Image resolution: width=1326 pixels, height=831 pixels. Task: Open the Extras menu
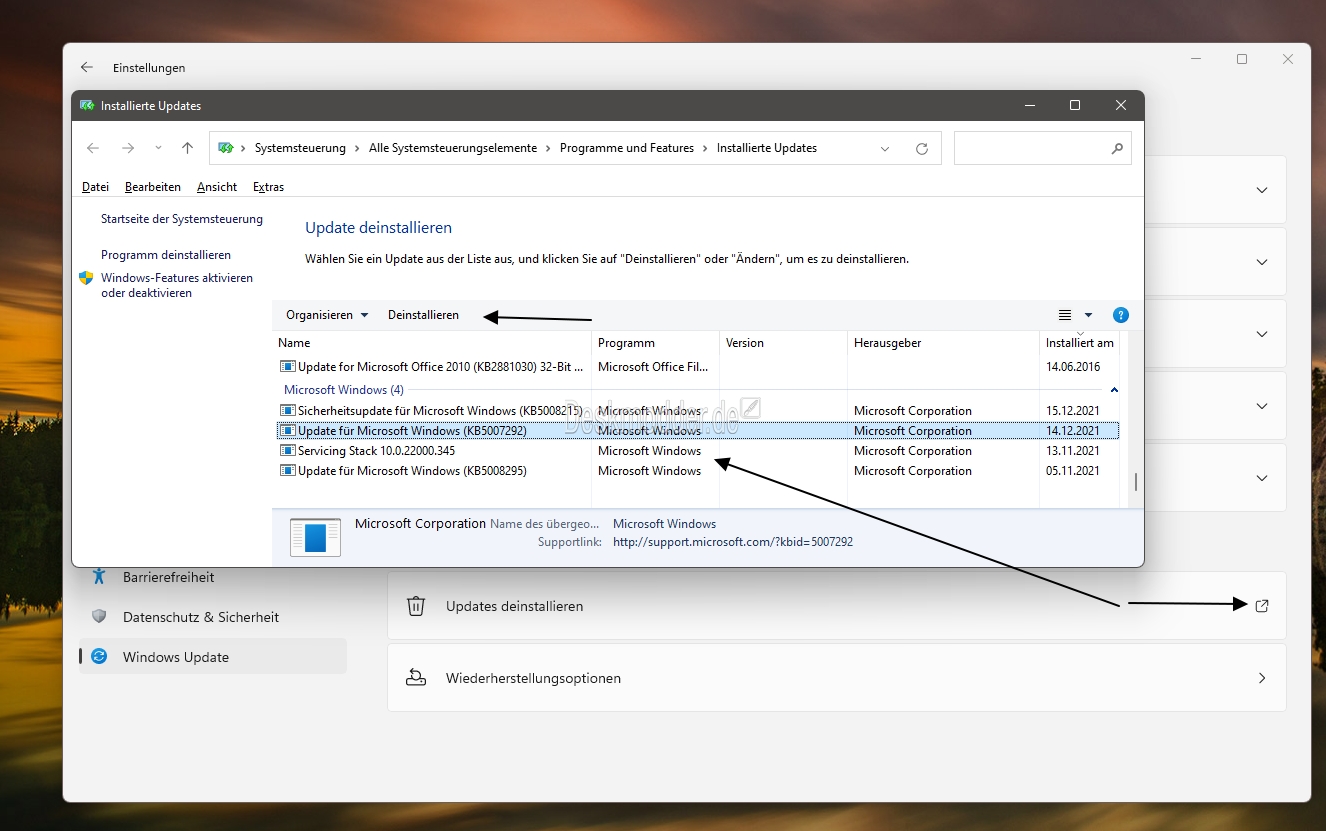click(268, 187)
